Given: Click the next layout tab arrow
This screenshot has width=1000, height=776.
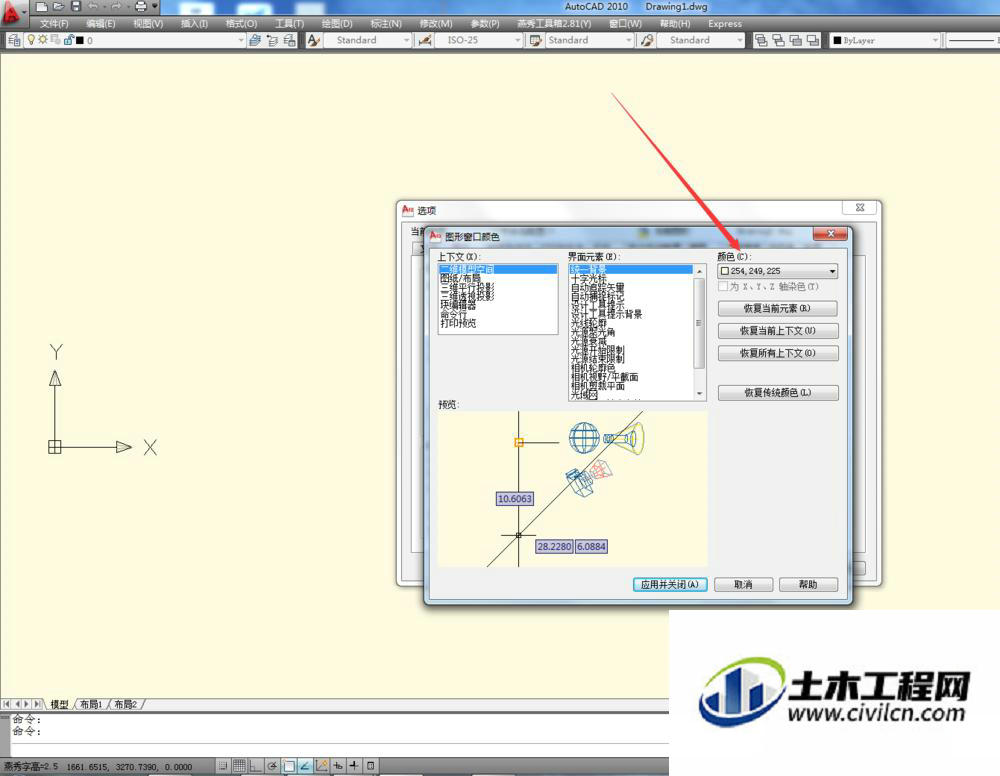Looking at the screenshot, I should (27, 704).
